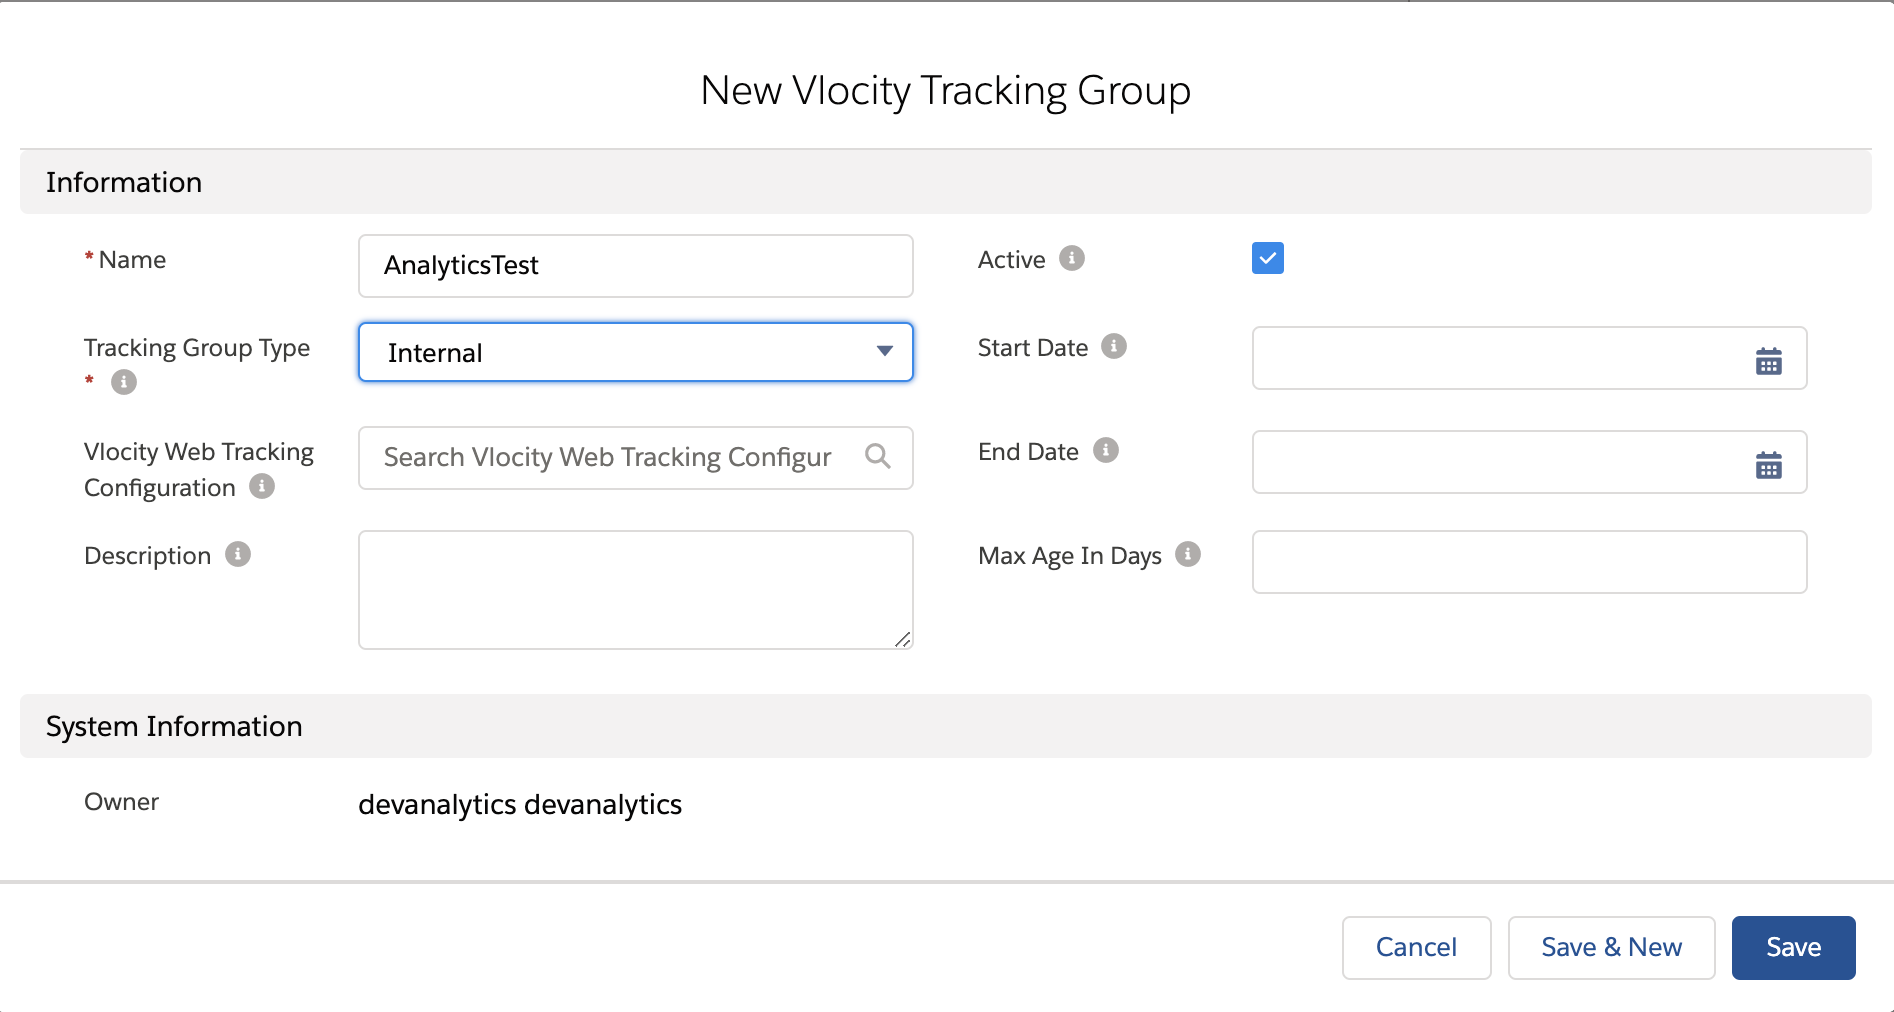
Task: Click the Max Age In Days info icon
Action: coord(1188,554)
